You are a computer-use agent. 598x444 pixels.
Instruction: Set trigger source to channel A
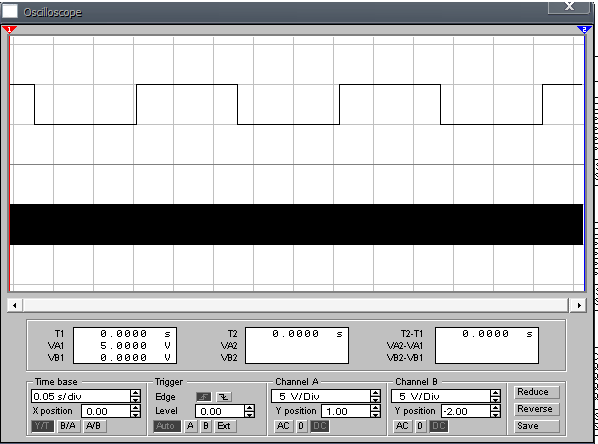190,426
